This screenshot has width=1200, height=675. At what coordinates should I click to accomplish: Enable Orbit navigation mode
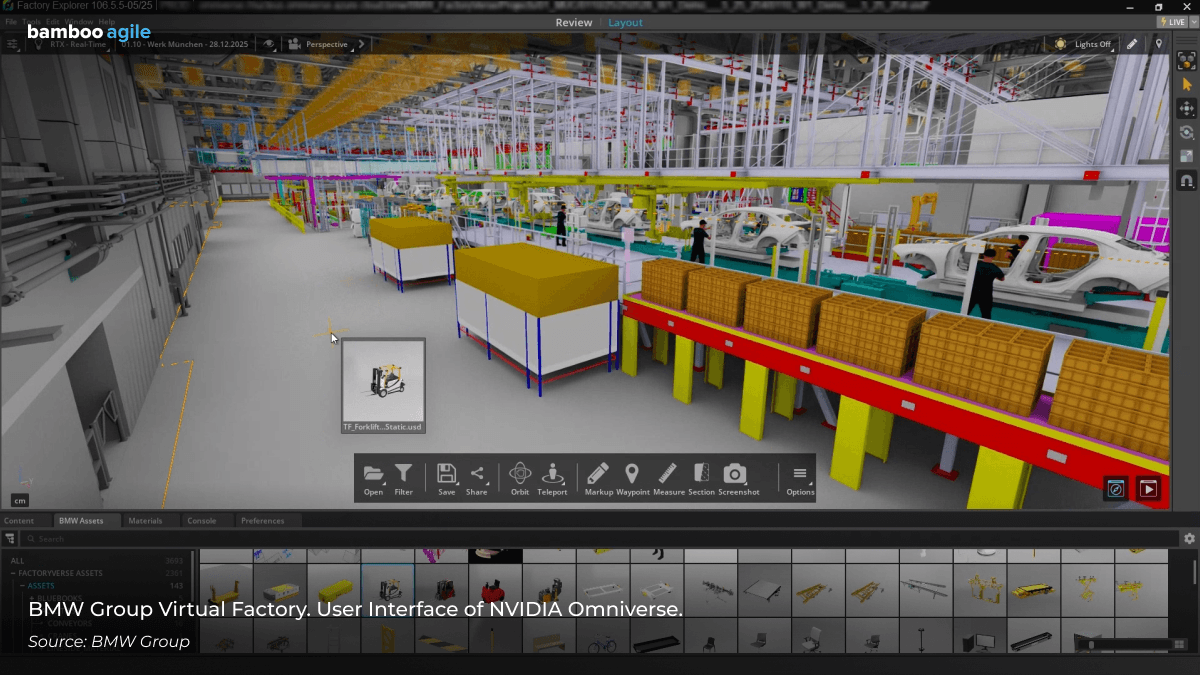(519, 475)
